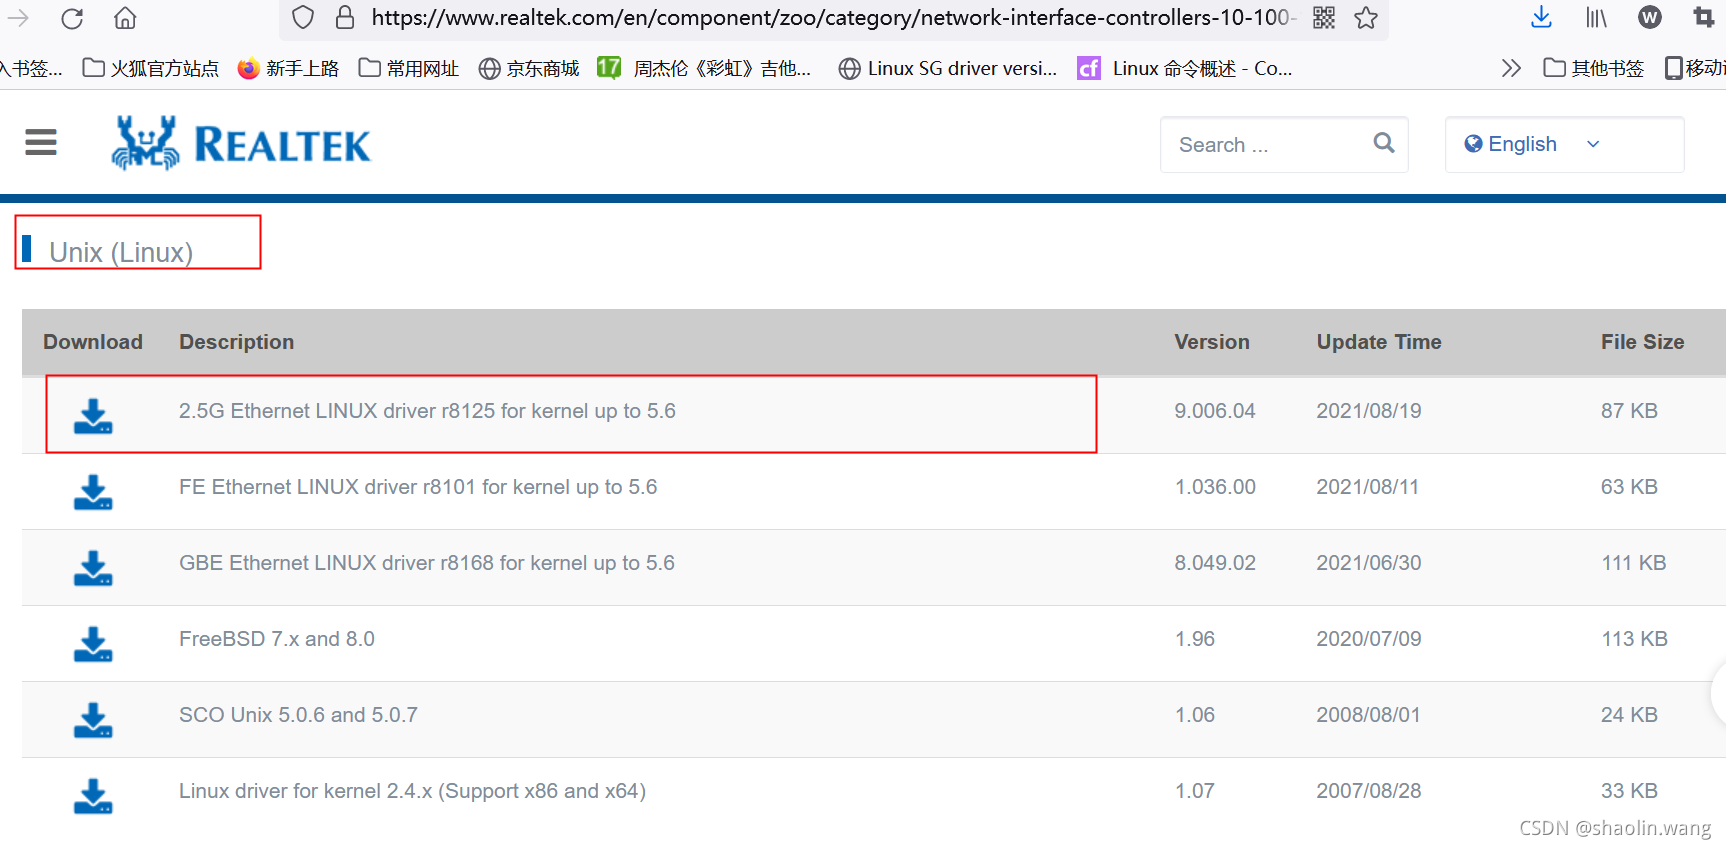Download the FE Ethernet r8101 driver

(93, 492)
